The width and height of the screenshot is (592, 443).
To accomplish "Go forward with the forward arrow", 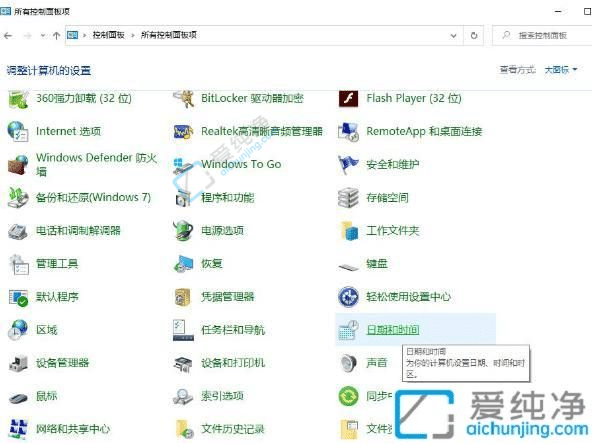I will [x=28, y=36].
